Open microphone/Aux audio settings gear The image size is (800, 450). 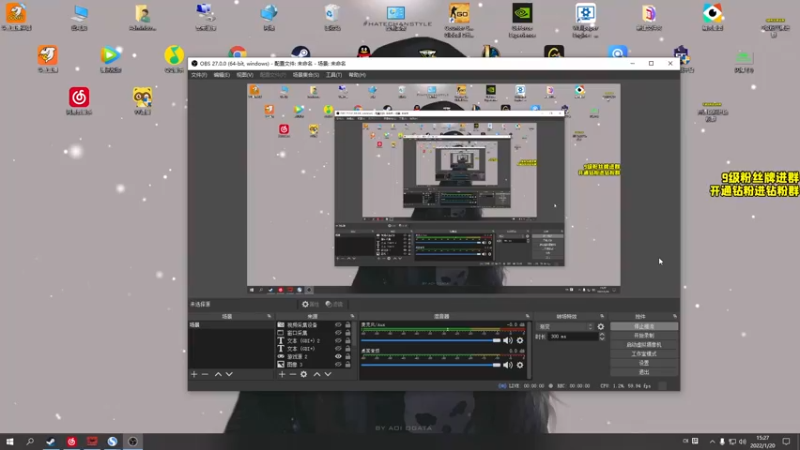point(520,340)
